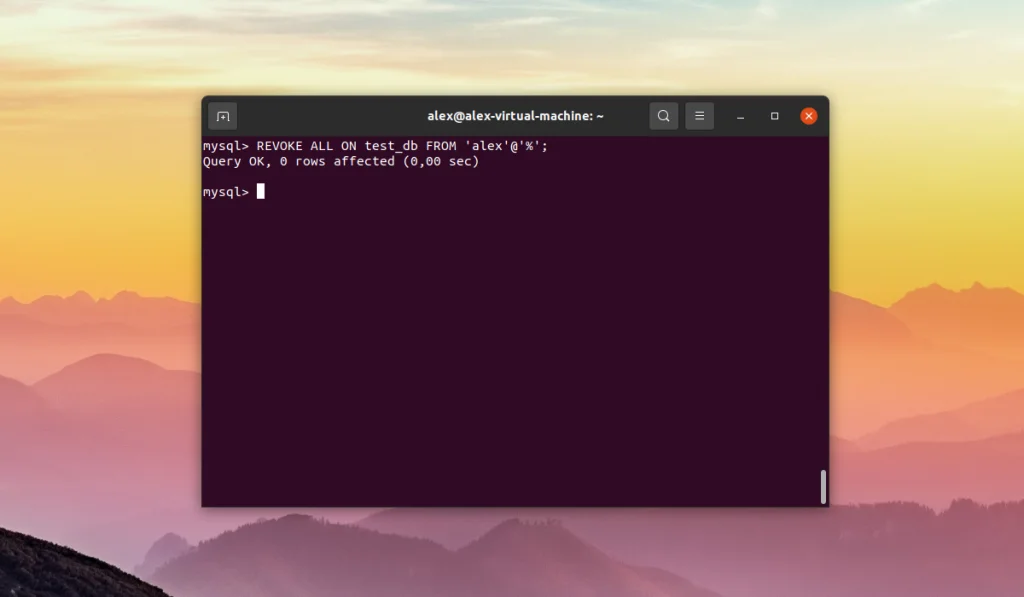Minimize the terminal window
The image size is (1024, 597).
point(740,115)
